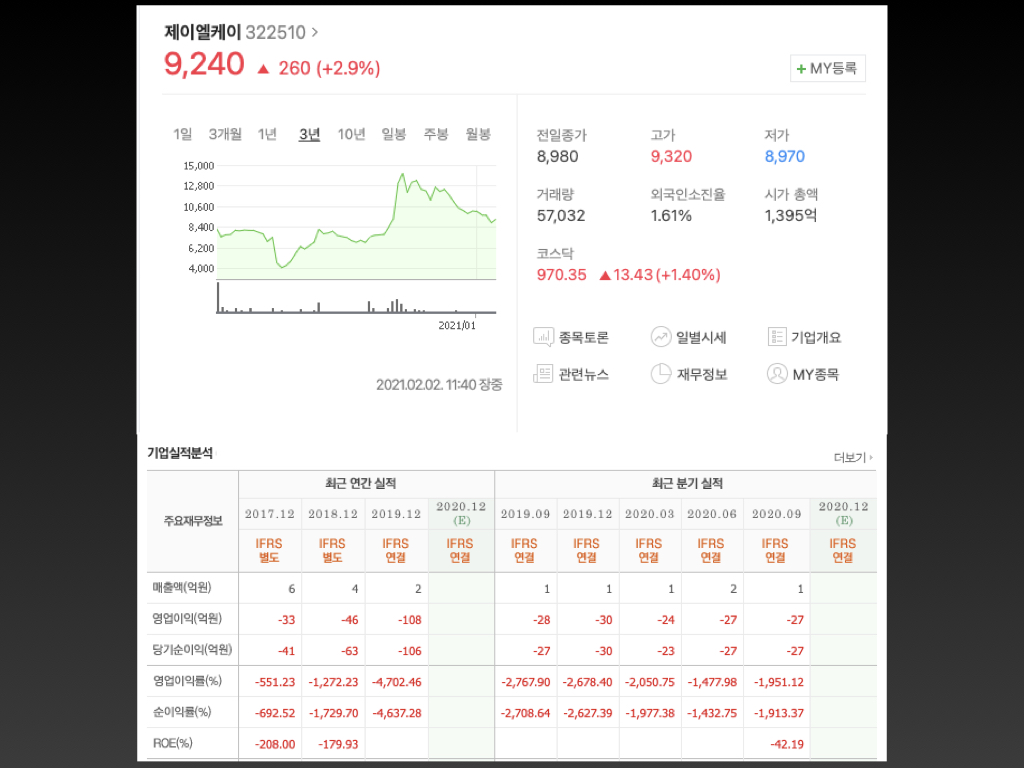This screenshot has height=768, width=1024.
Task: Click the 외국인소진율 value 1.61%
Action: [671, 216]
